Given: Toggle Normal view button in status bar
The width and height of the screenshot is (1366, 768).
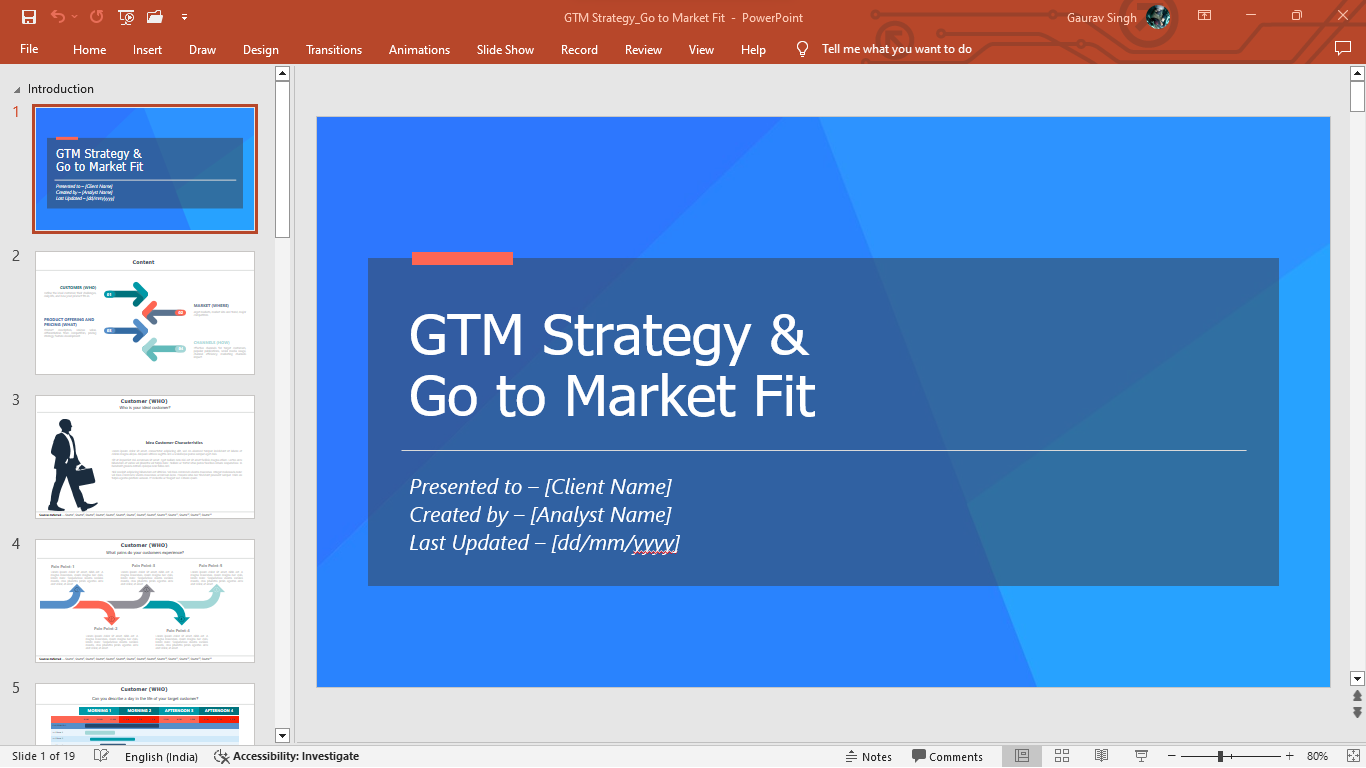Looking at the screenshot, I should coord(1022,756).
